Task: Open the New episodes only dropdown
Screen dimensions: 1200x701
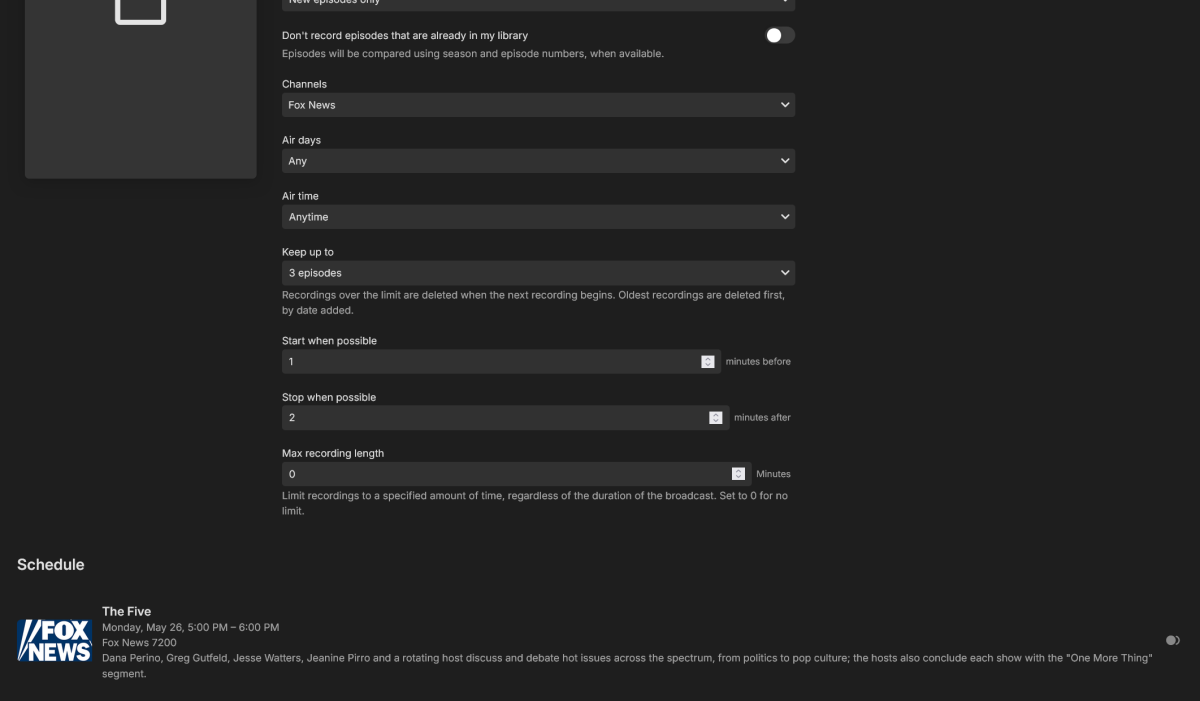Action: pos(538,3)
